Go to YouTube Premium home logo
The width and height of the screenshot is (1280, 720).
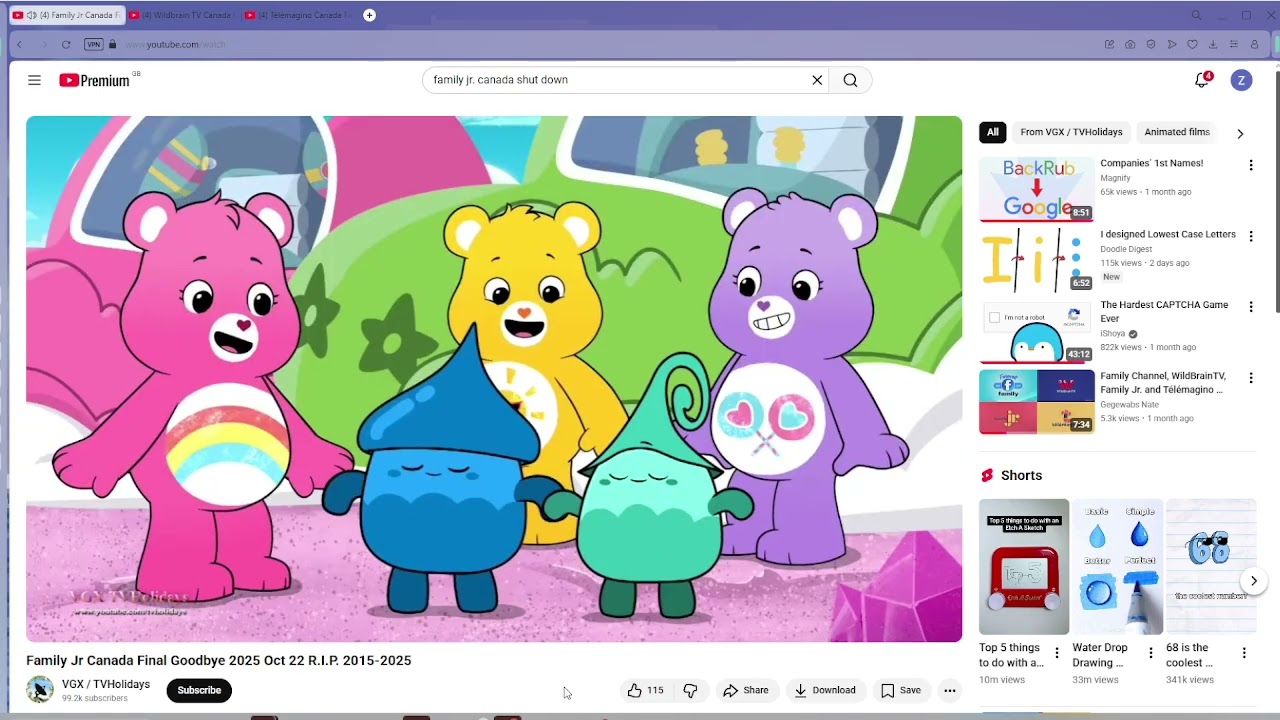click(x=95, y=80)
